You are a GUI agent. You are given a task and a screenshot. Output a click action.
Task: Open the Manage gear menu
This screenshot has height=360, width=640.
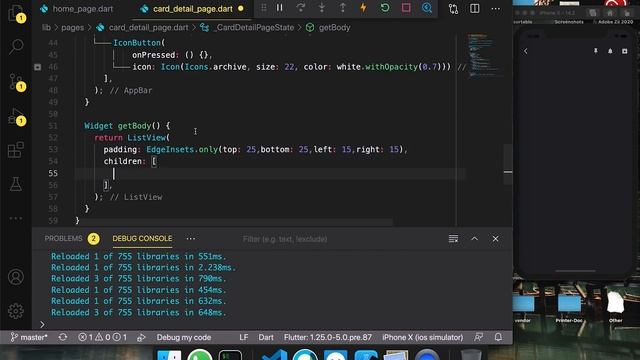coord(16,311)
